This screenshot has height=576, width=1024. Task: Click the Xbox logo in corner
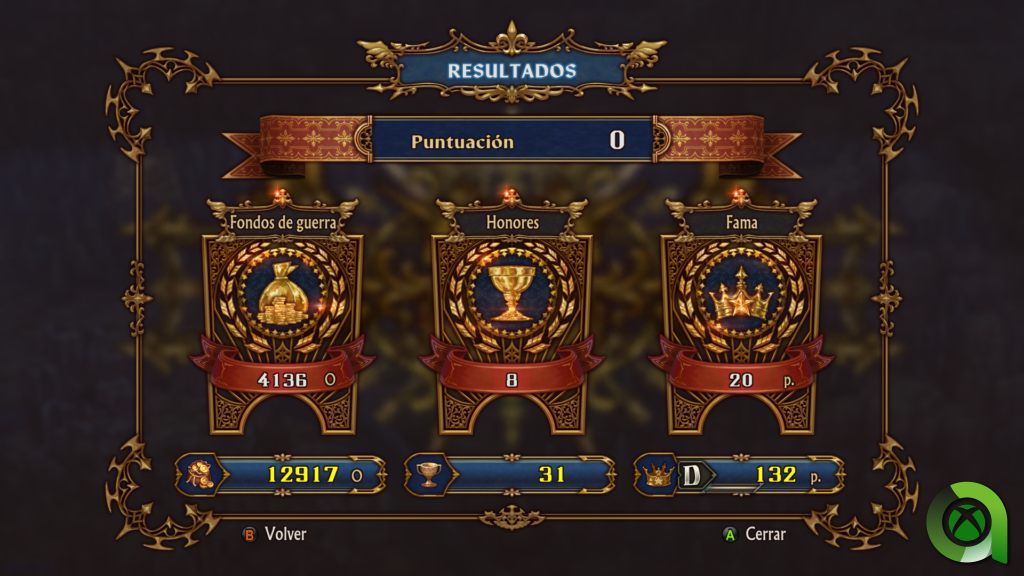[x=966, y=522]
